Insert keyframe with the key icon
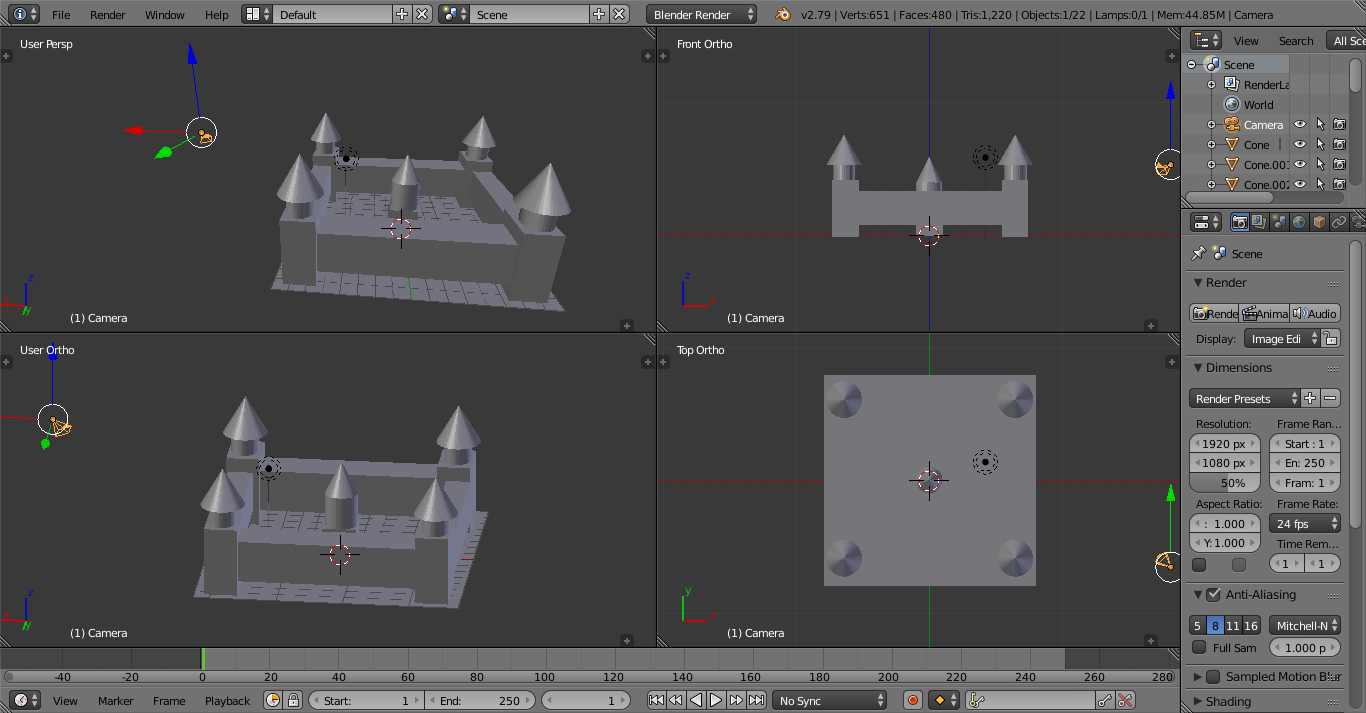 pyautogui.click(x=1105, y=700)
